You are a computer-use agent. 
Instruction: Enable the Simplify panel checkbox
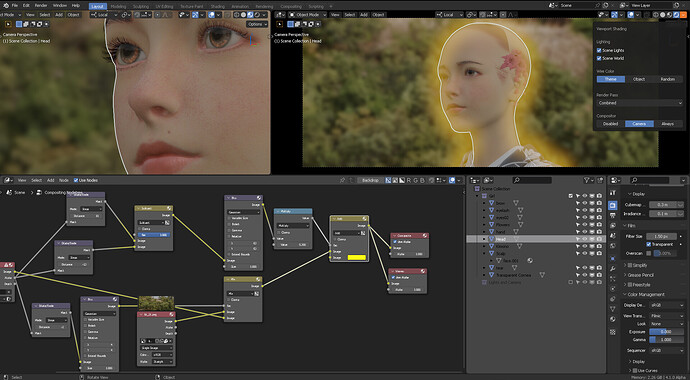(x=630, y=265)
